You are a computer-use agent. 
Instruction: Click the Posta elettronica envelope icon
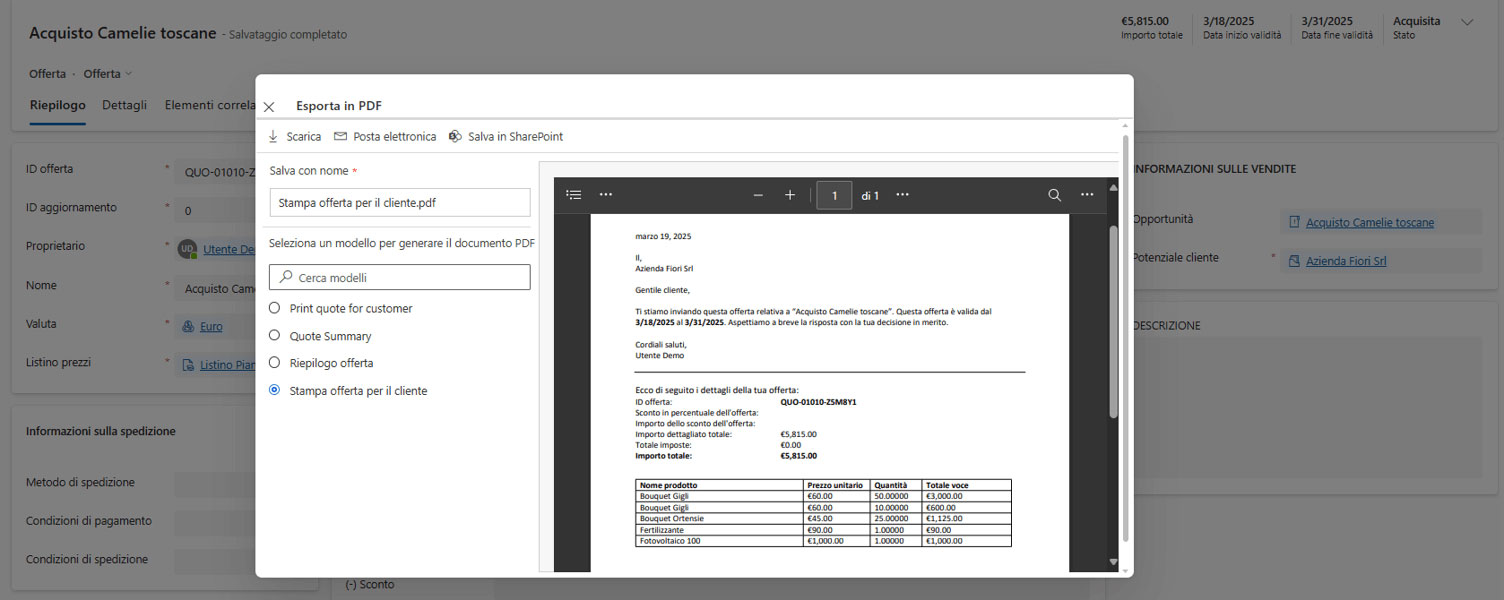(x=340, y=137)
